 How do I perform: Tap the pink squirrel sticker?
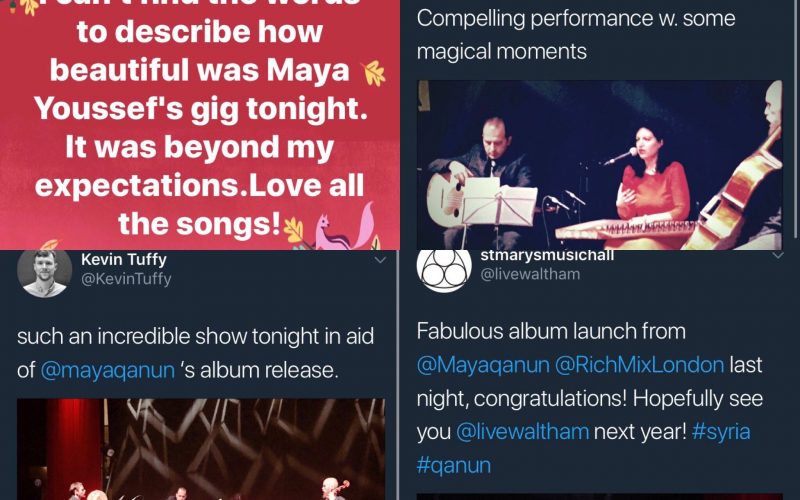tap(344, 227)
